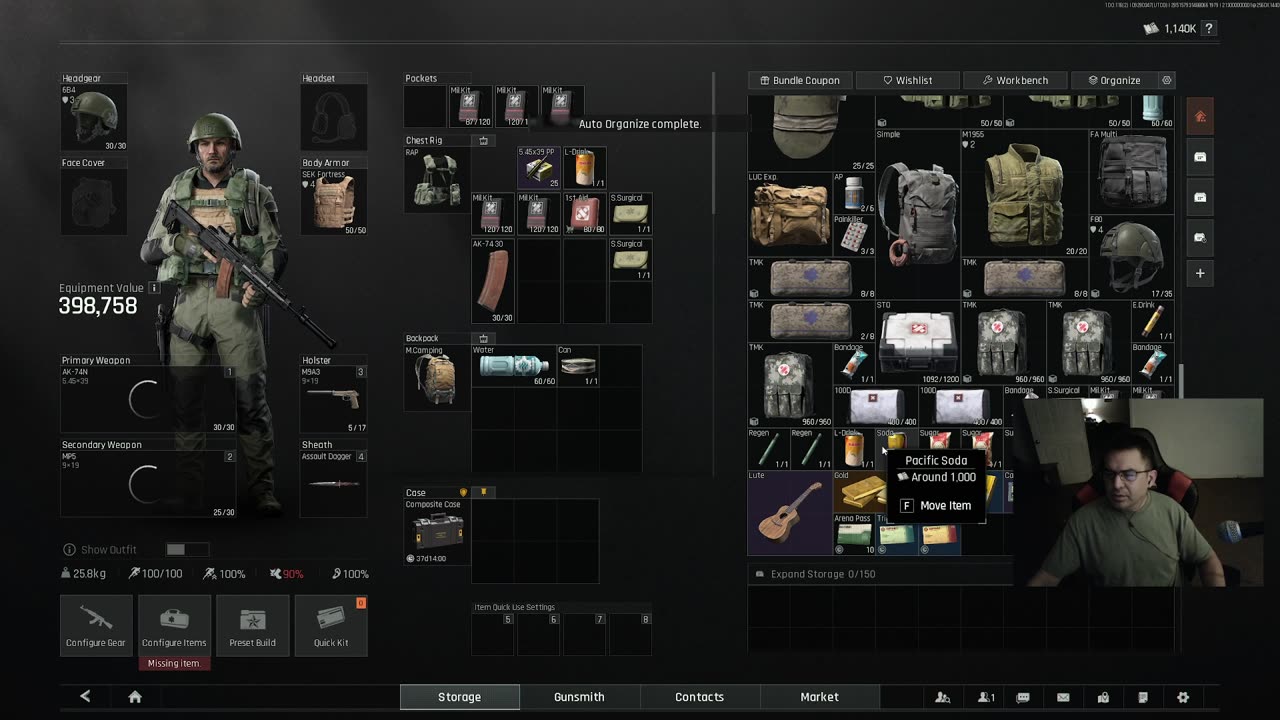Click the Case pin flag icon
This screenshot has width=1280, height=720.
coord(484,492)
